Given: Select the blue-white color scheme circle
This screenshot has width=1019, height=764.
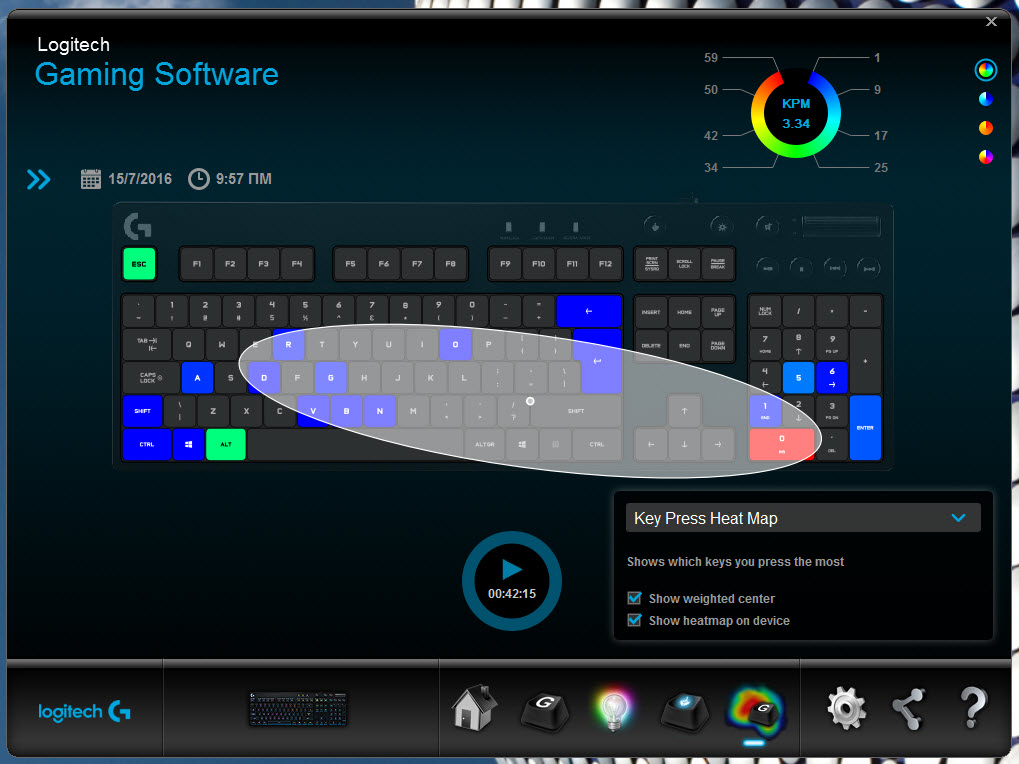Looking at the screenshot, I should click(986, 99).
